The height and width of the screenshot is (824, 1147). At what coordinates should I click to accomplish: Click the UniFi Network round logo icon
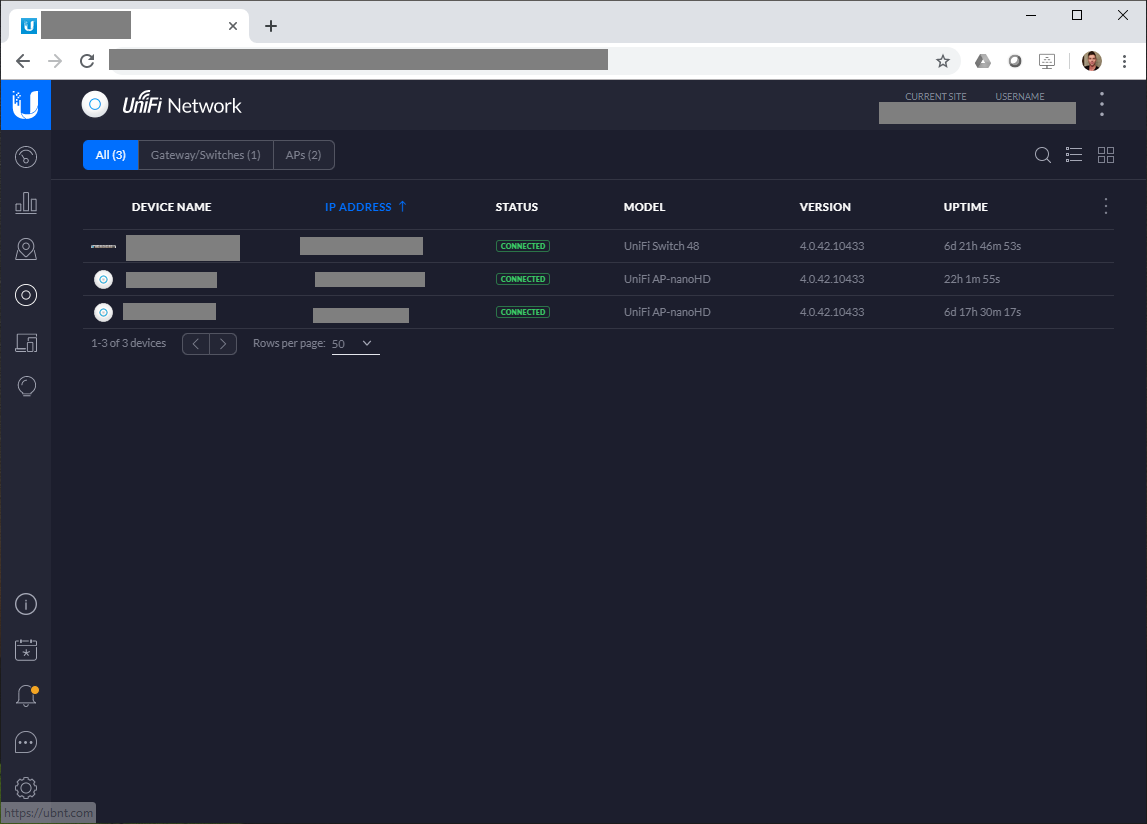[95, 105]
